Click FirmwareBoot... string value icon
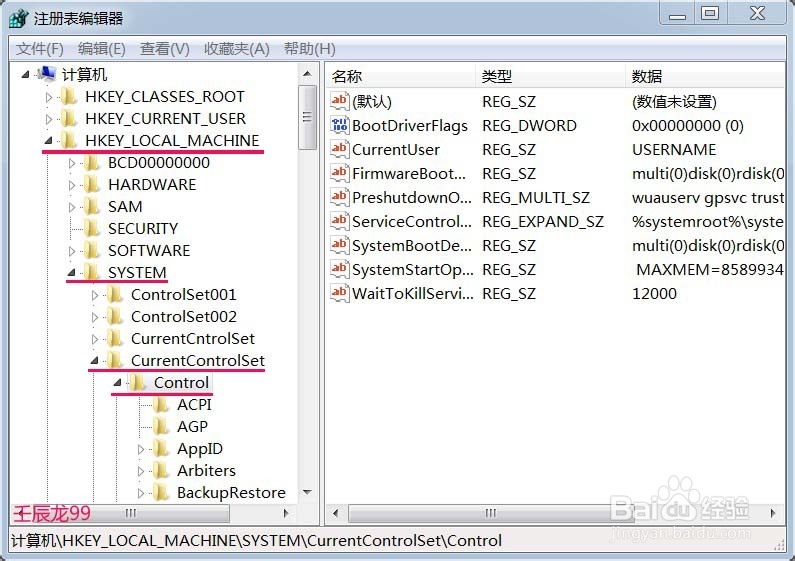This screenshot has width=795, height=561. tap(339, 173)
